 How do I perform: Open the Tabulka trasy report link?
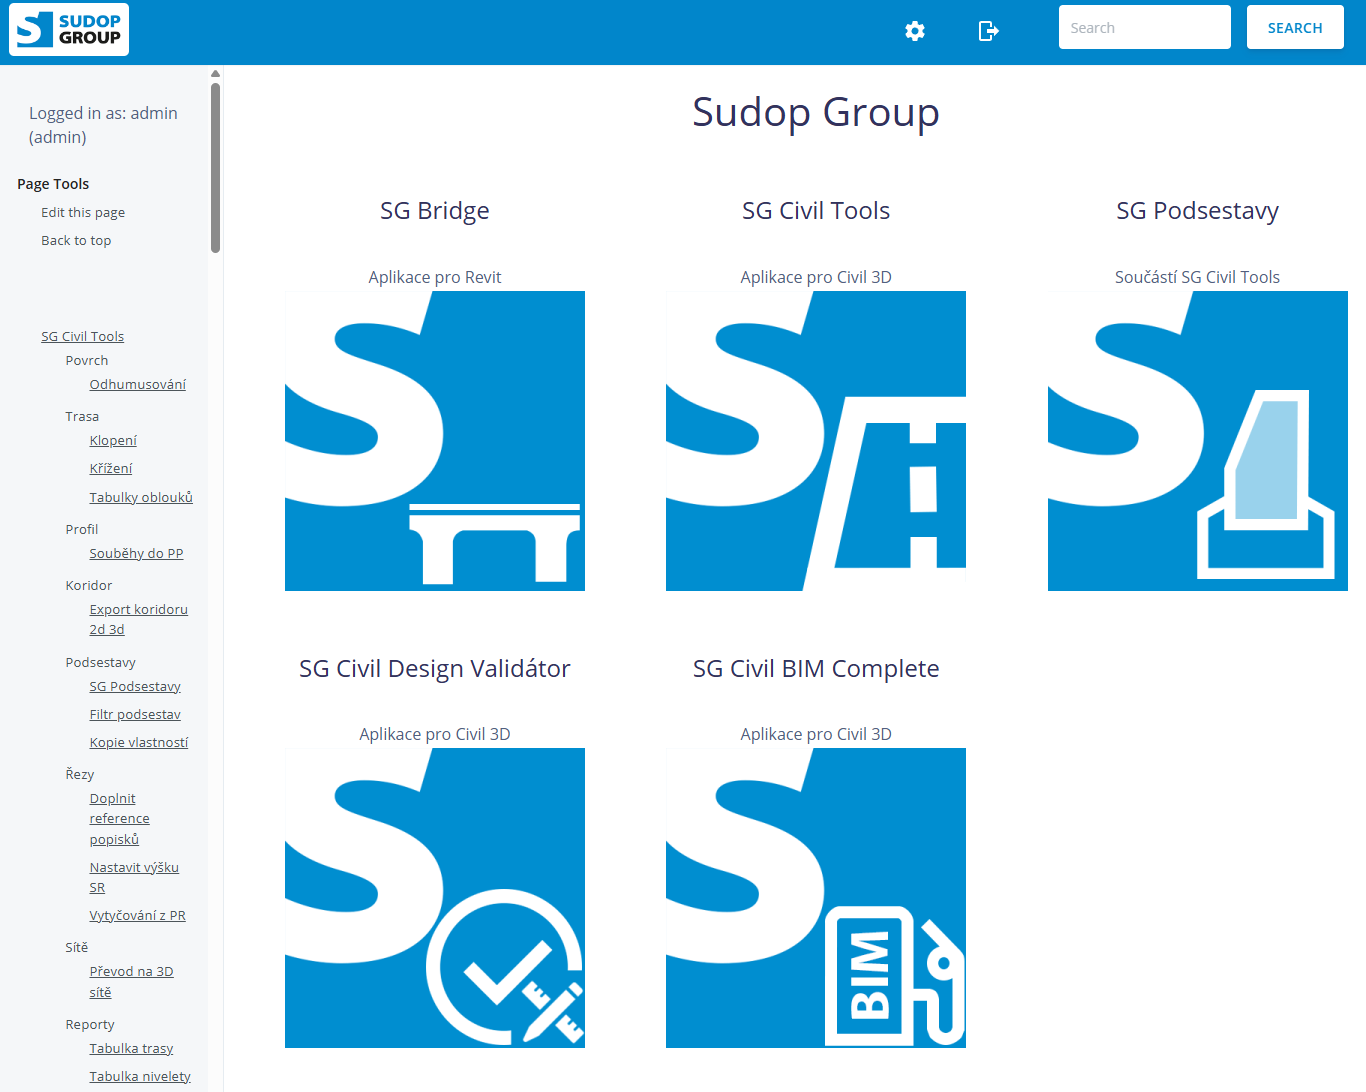(x=131, y=1049)
